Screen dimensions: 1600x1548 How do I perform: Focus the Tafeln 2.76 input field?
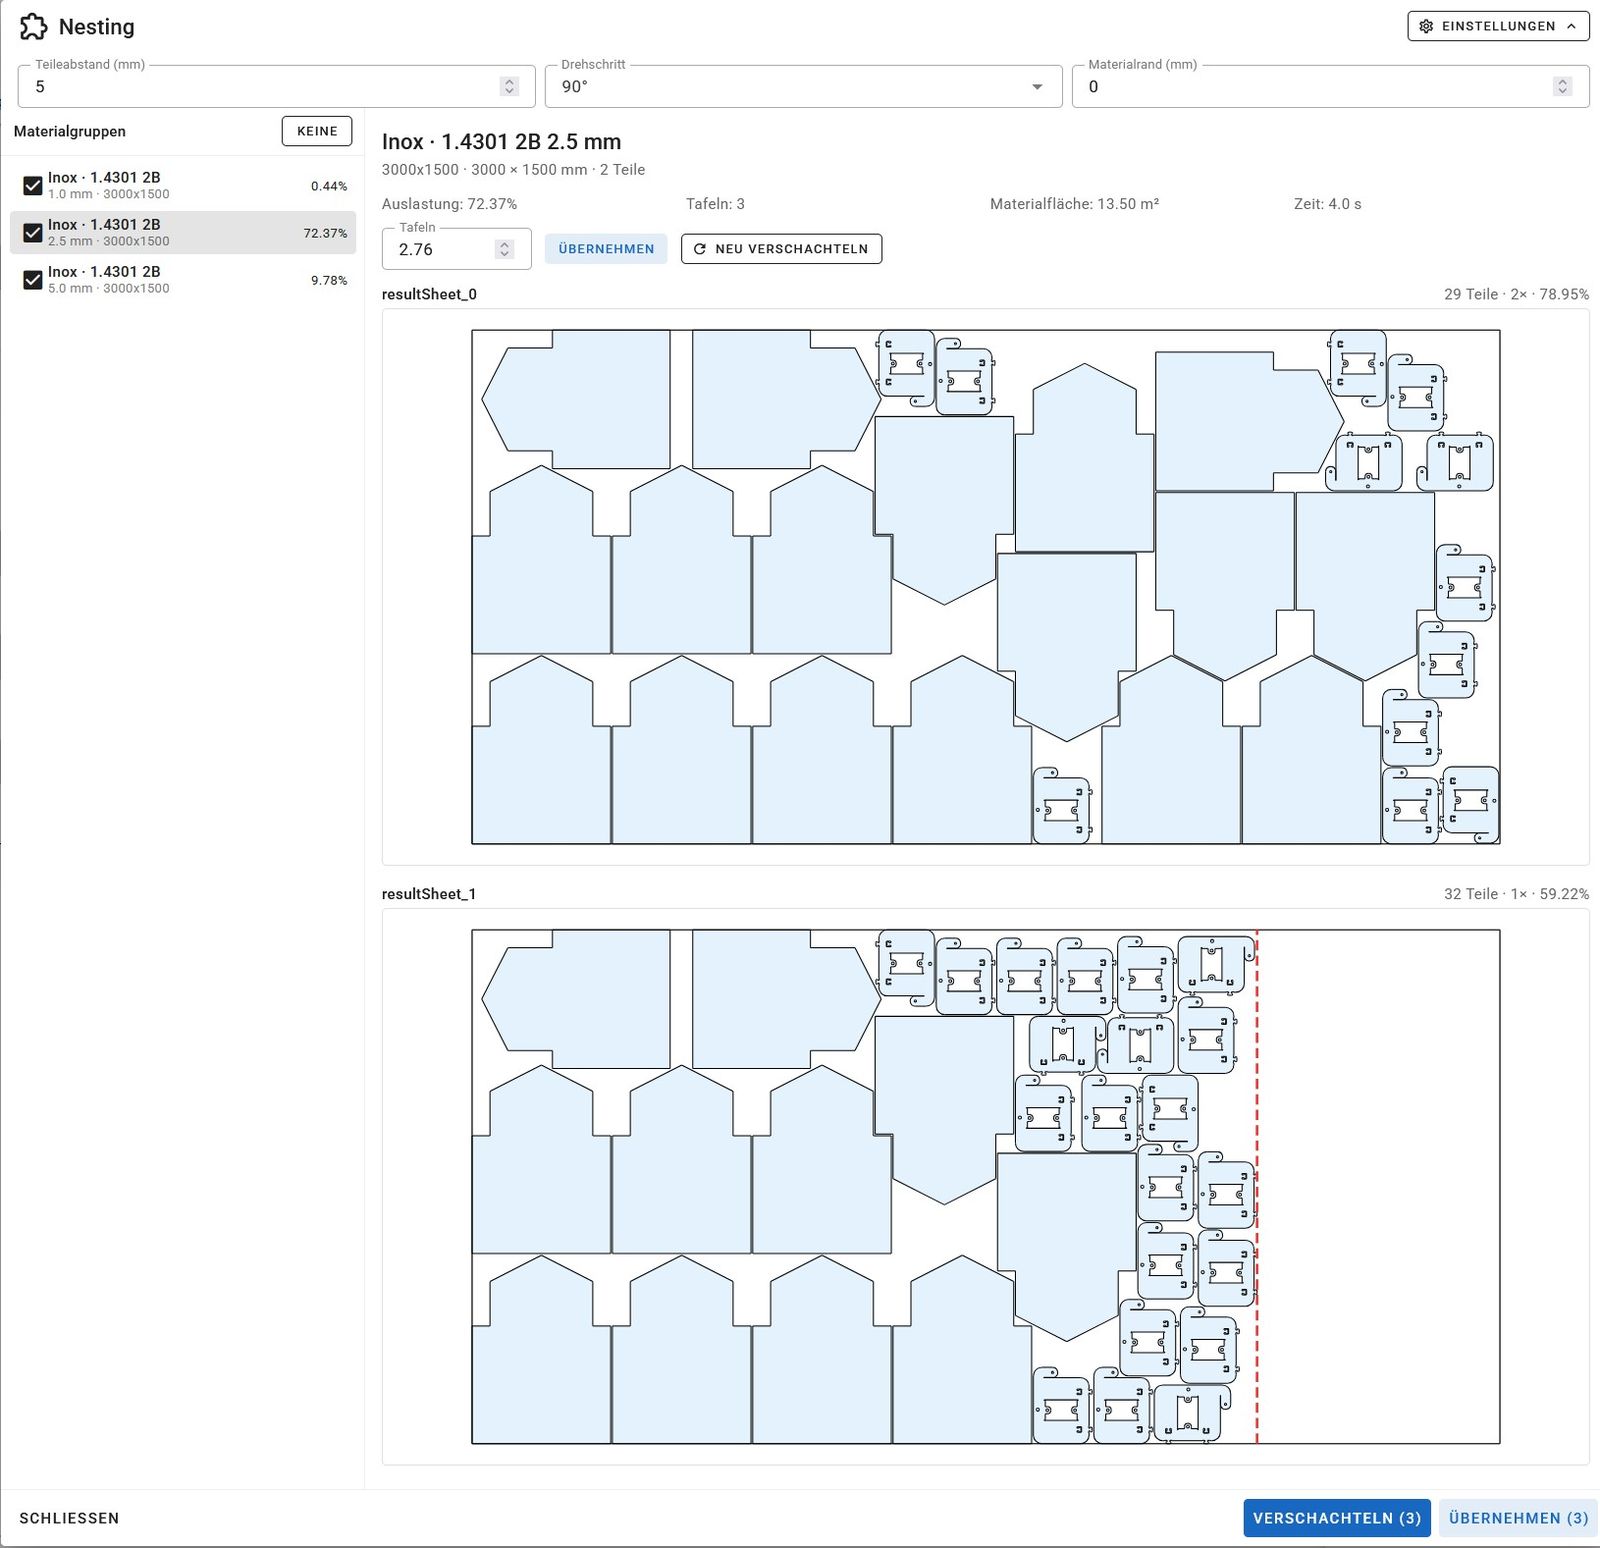456,249
